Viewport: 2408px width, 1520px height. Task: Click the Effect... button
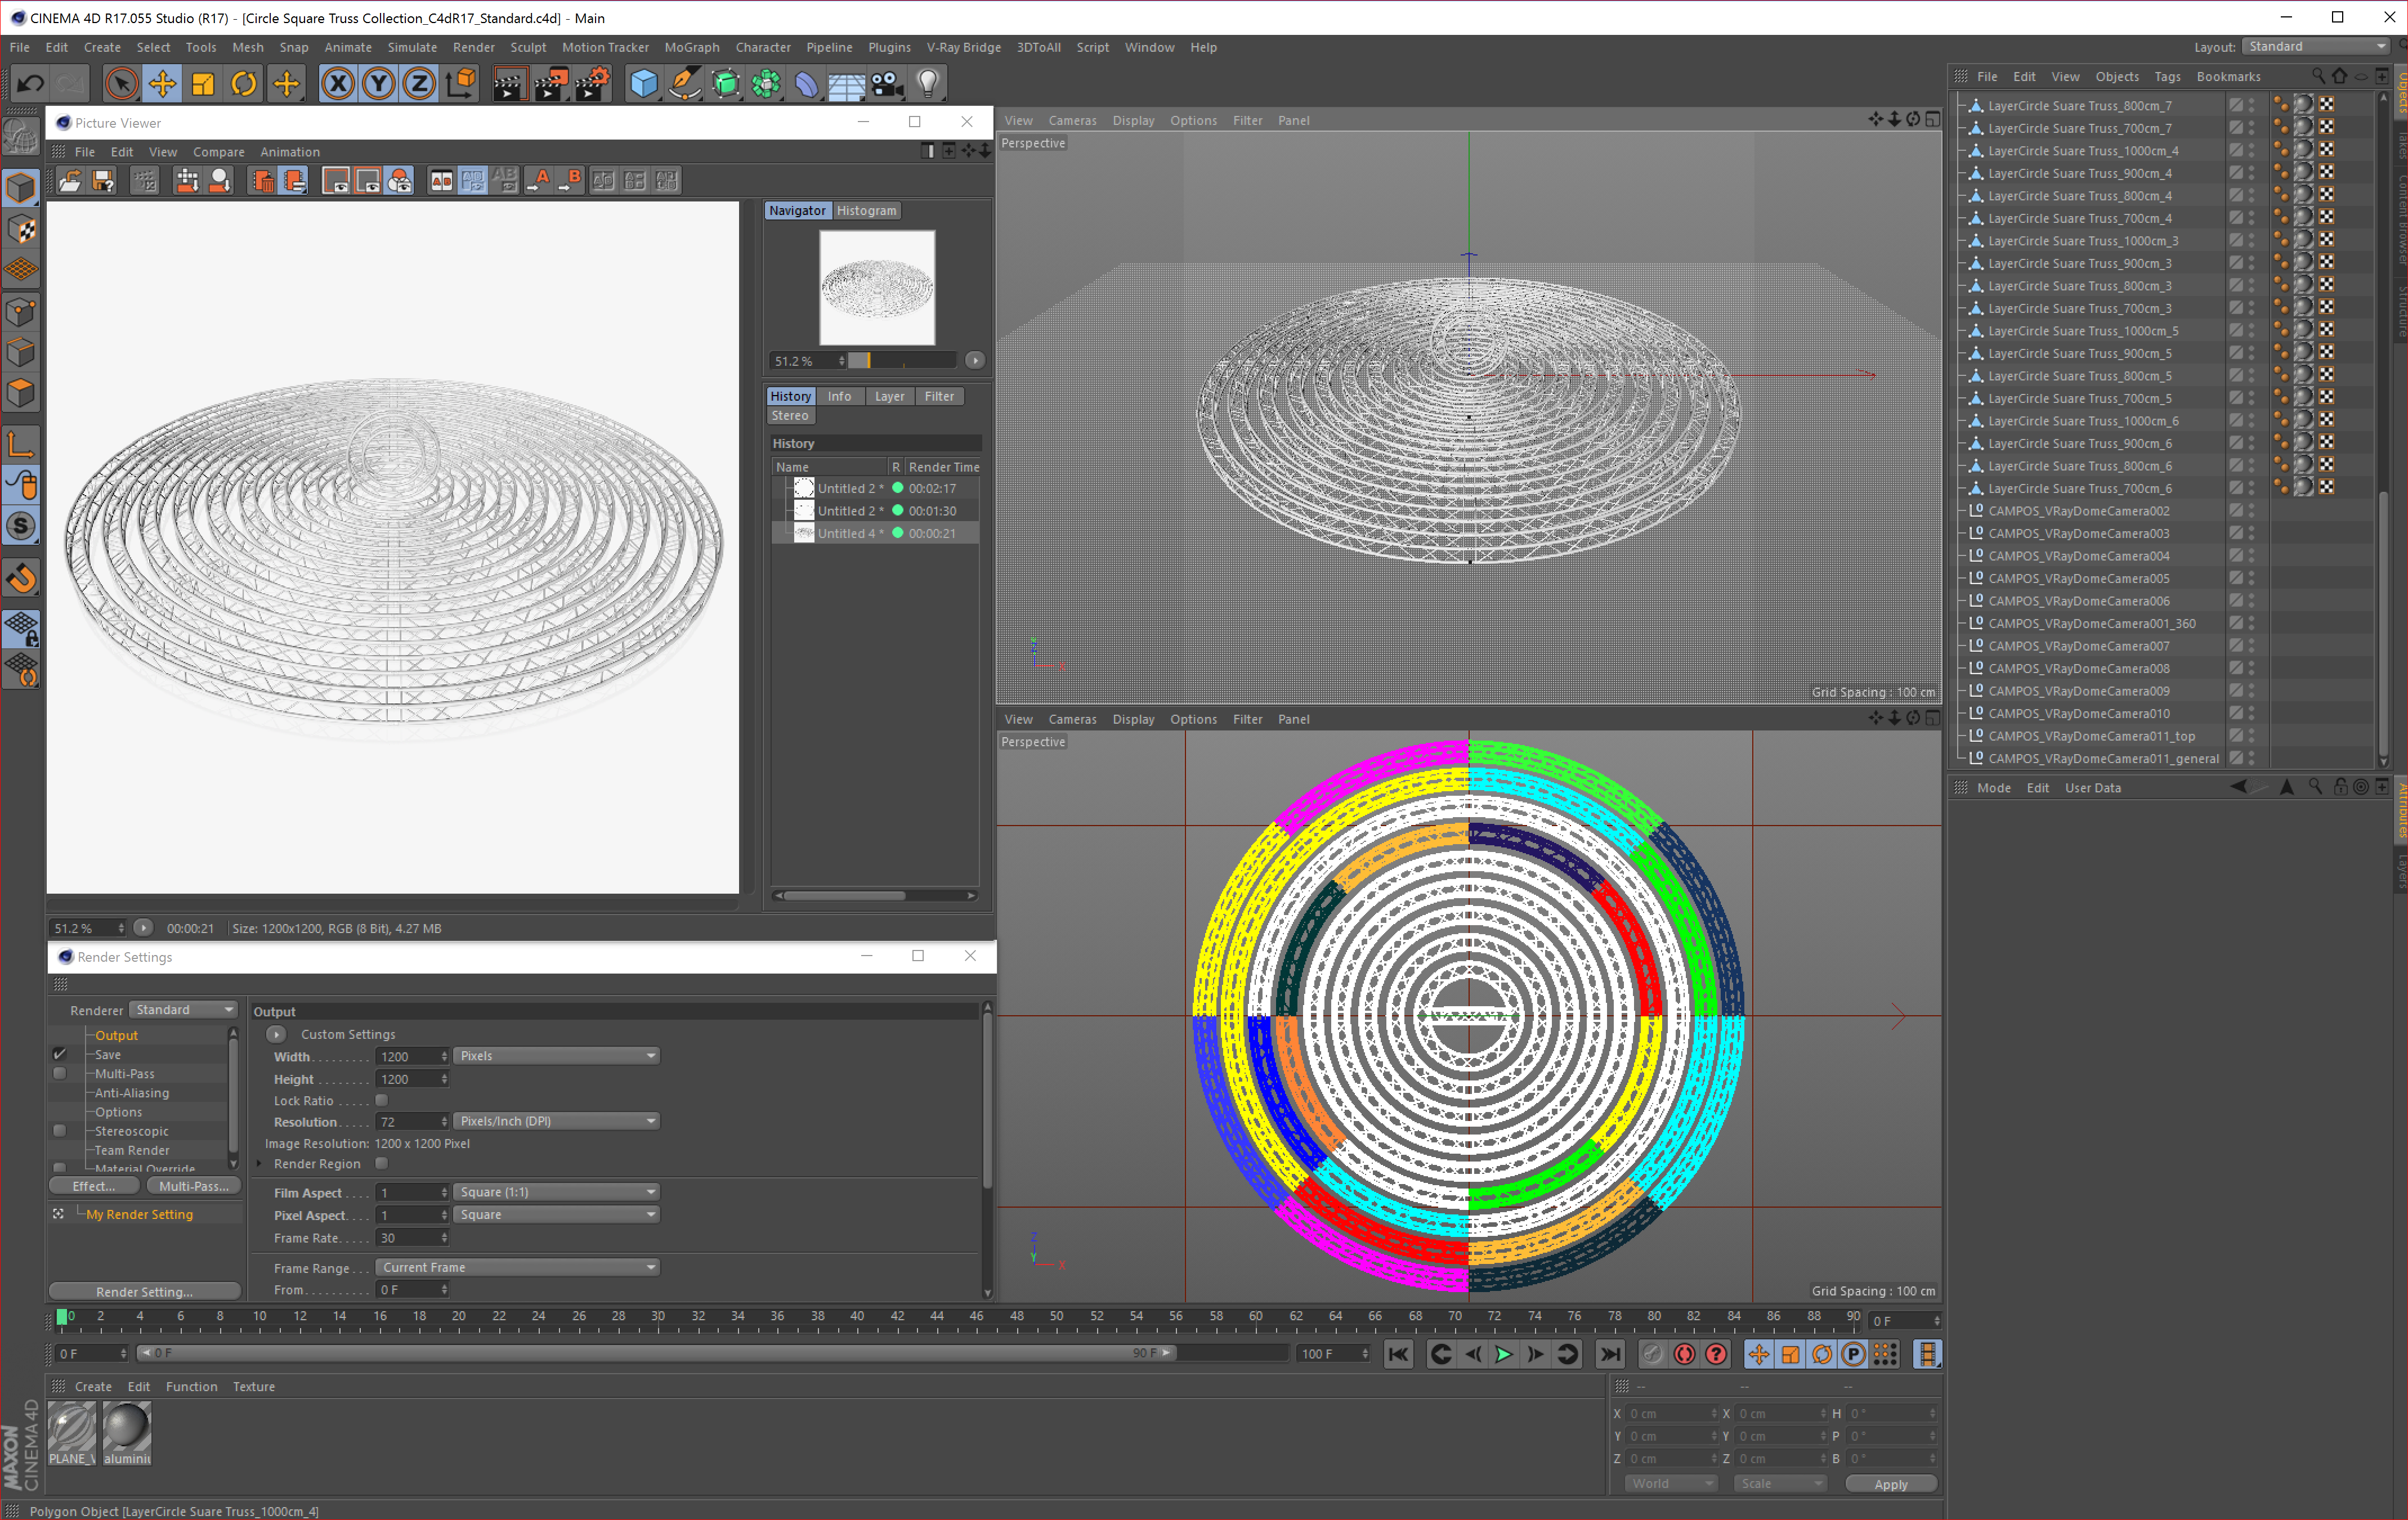(94, 1186)
